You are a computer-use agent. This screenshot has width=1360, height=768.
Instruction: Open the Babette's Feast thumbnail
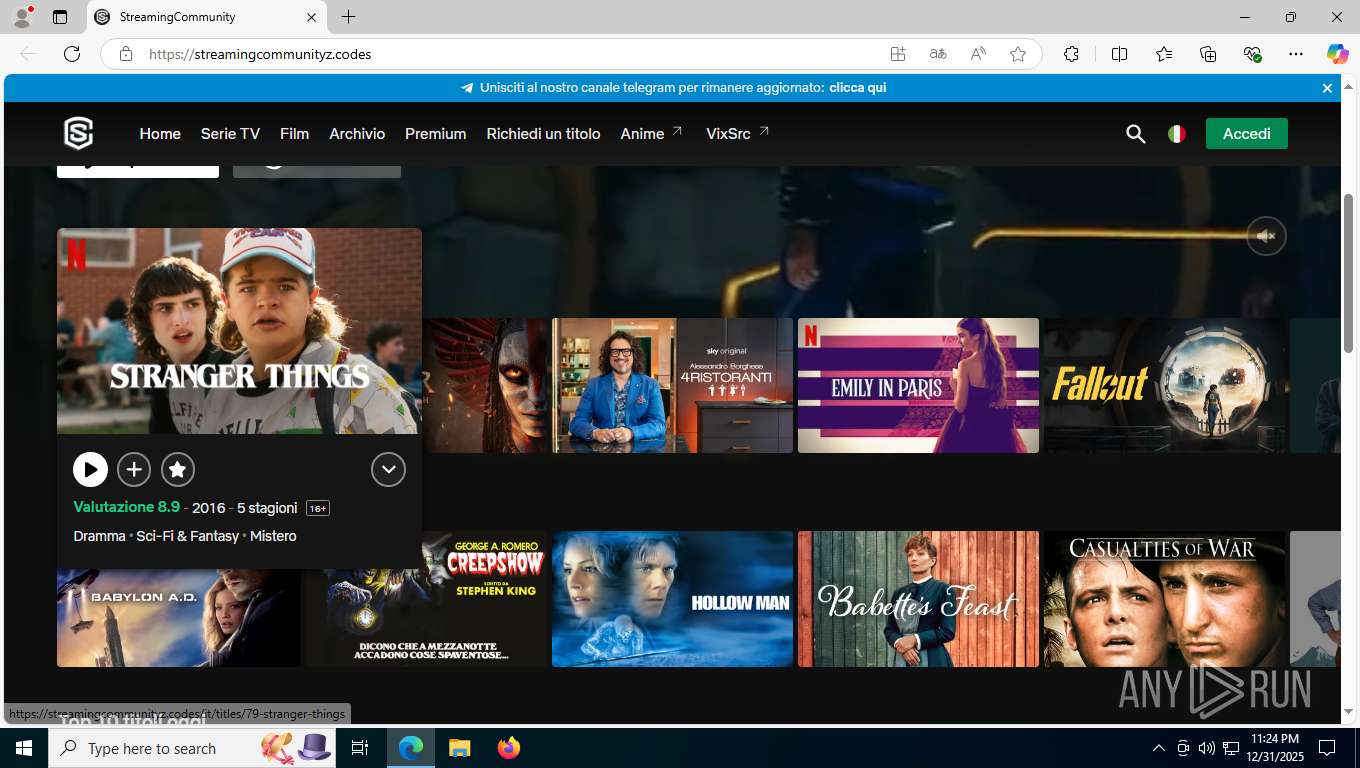tap(918, 599)
